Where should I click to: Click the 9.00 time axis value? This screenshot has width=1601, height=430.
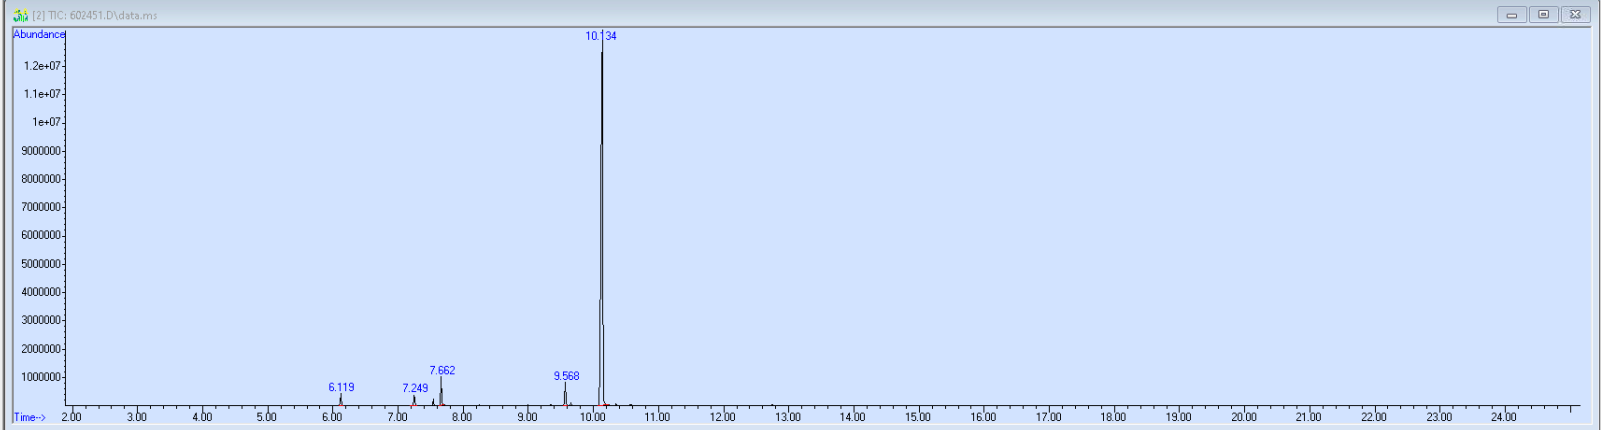pos(527,417)
